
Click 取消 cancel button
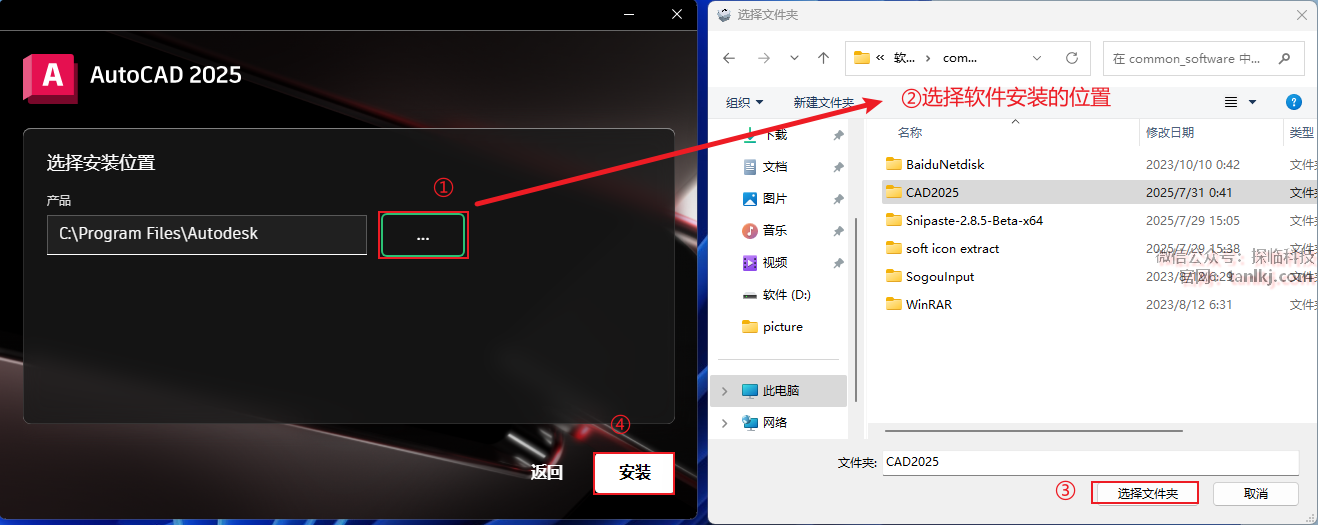pos(1256,493)
